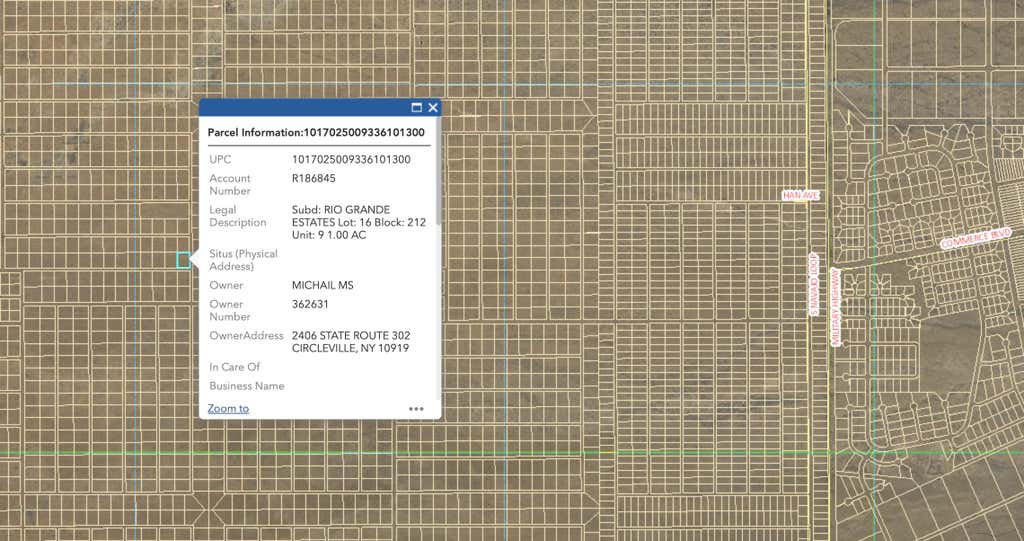Image resolution: width=1024 pixels, height=541 pixels.
Task: Close the Parcel Information popup
Action: pos(432,108)
